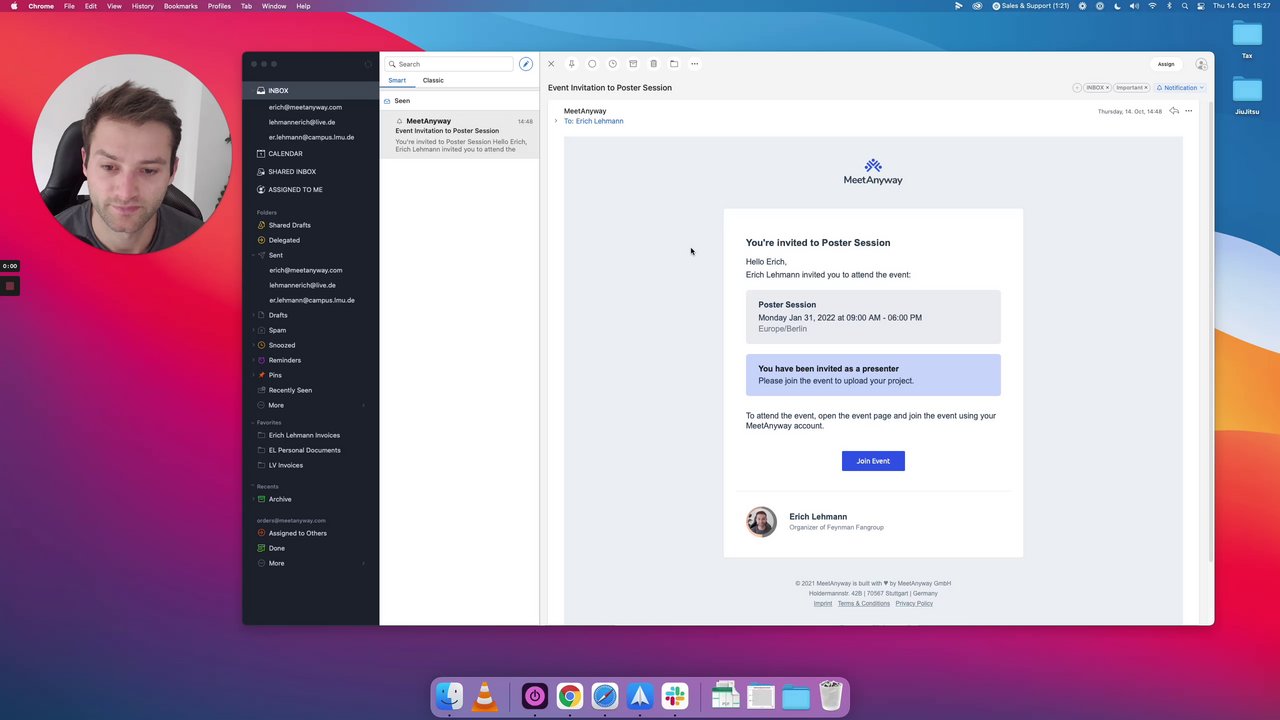Screen dimensions: 1280x720
Task: Close the open email view
Action: click(551, 64)
